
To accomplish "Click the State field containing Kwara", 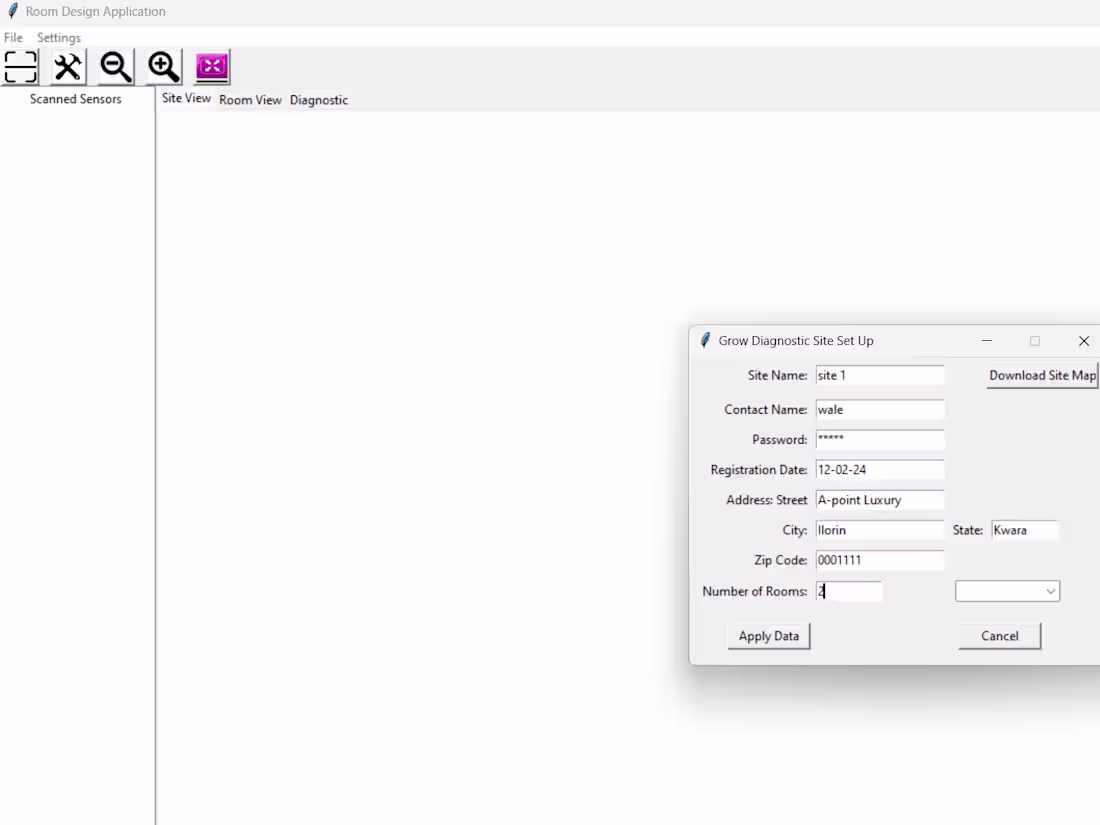I will [1024, 530].
